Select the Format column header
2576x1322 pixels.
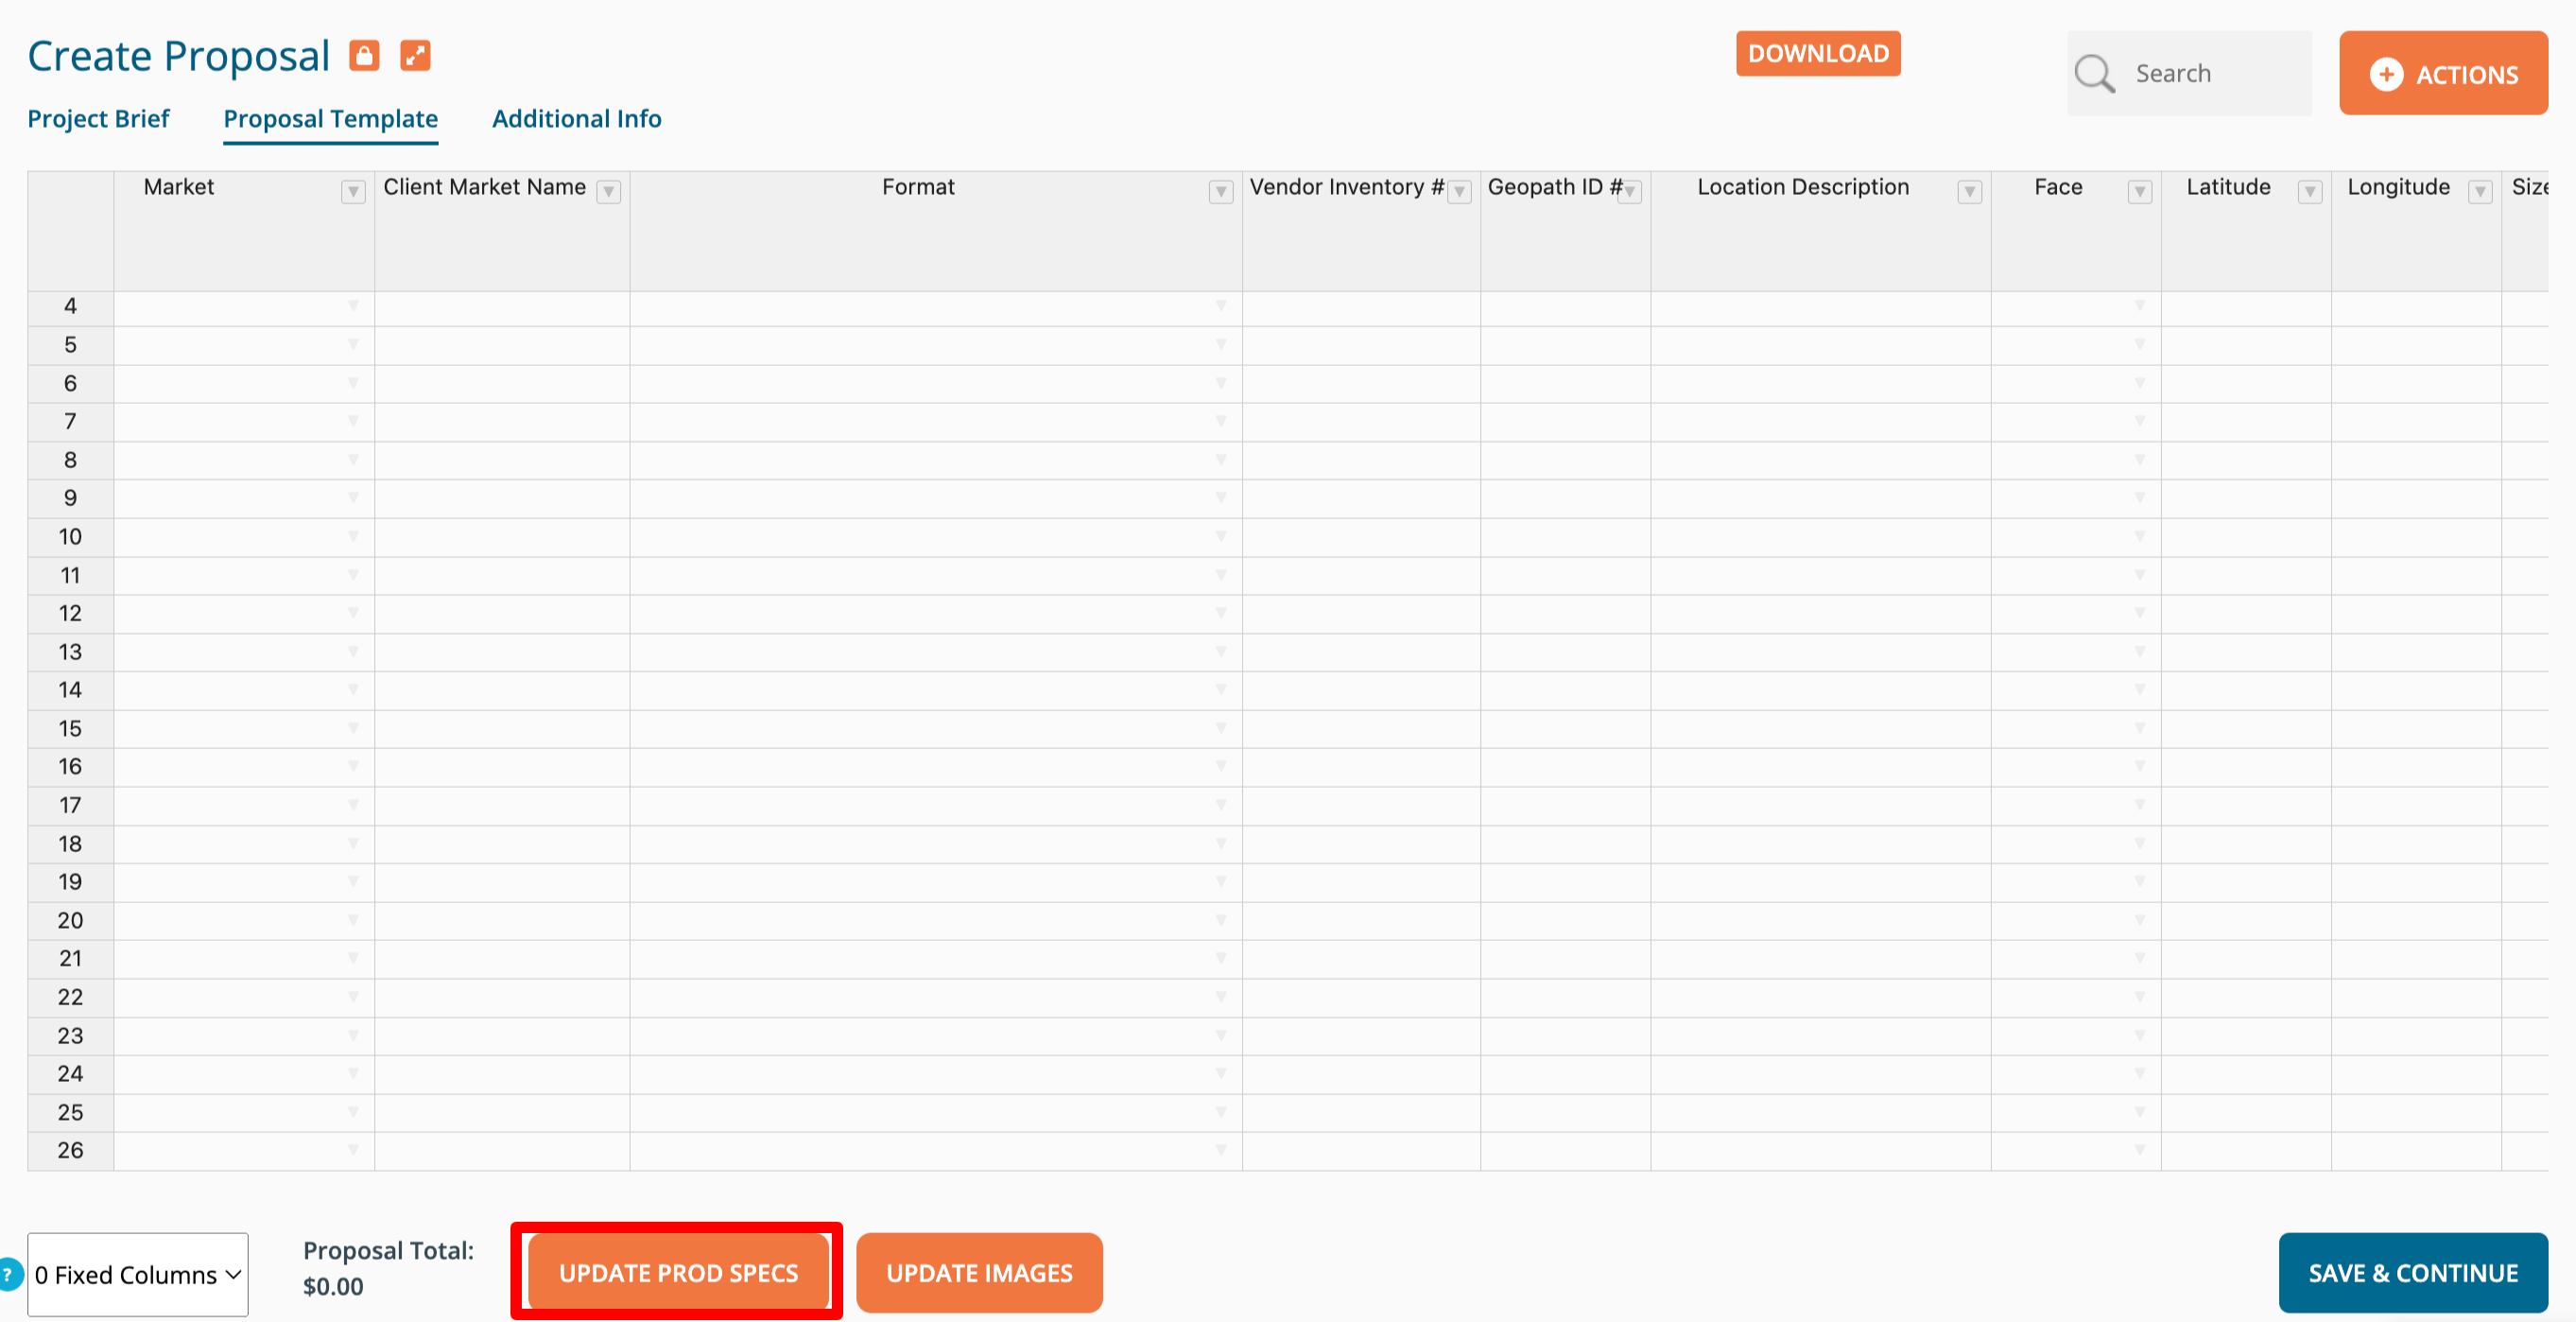[936, 231]
